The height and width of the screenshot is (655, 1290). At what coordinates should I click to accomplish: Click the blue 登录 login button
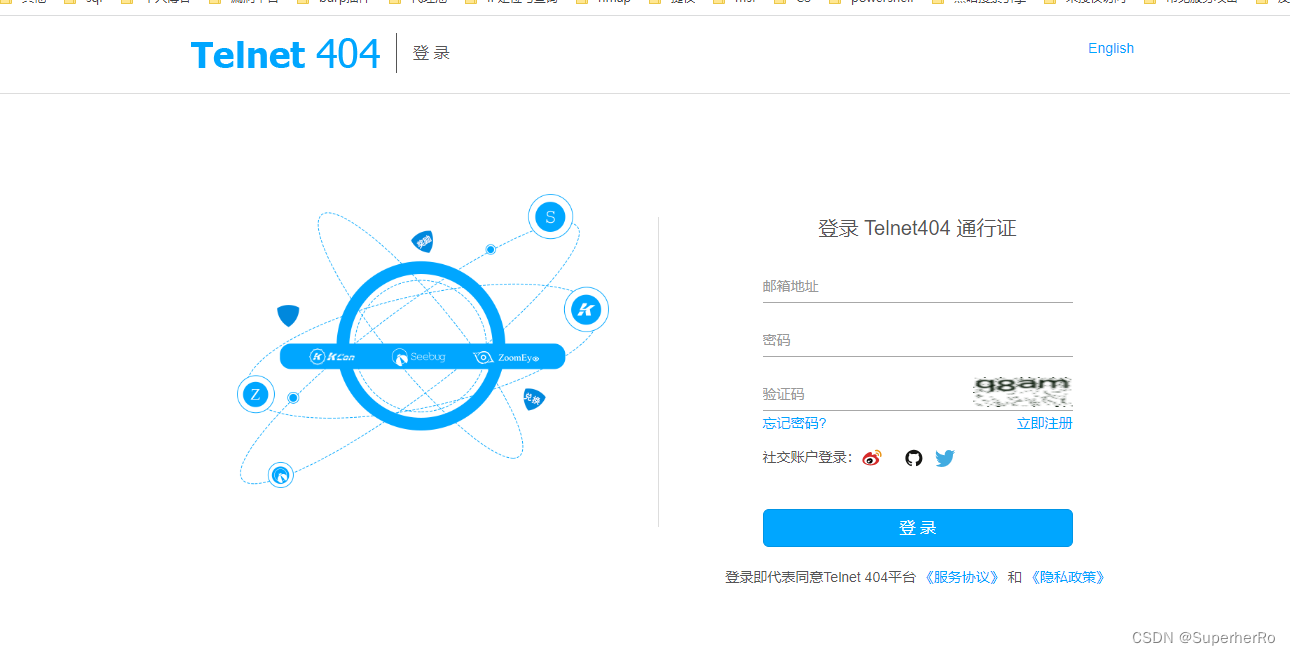coord(917,528)
